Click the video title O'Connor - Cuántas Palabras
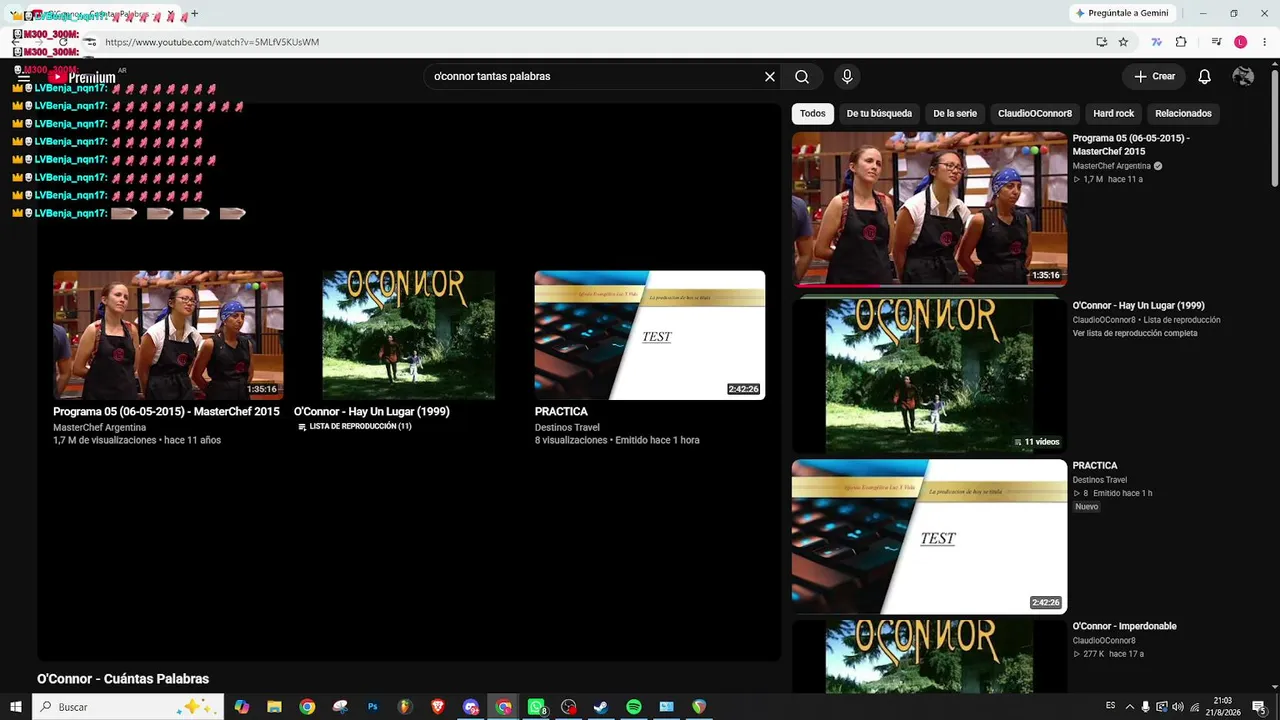Viewport: 1280px width, 720px height. [123, 679]
